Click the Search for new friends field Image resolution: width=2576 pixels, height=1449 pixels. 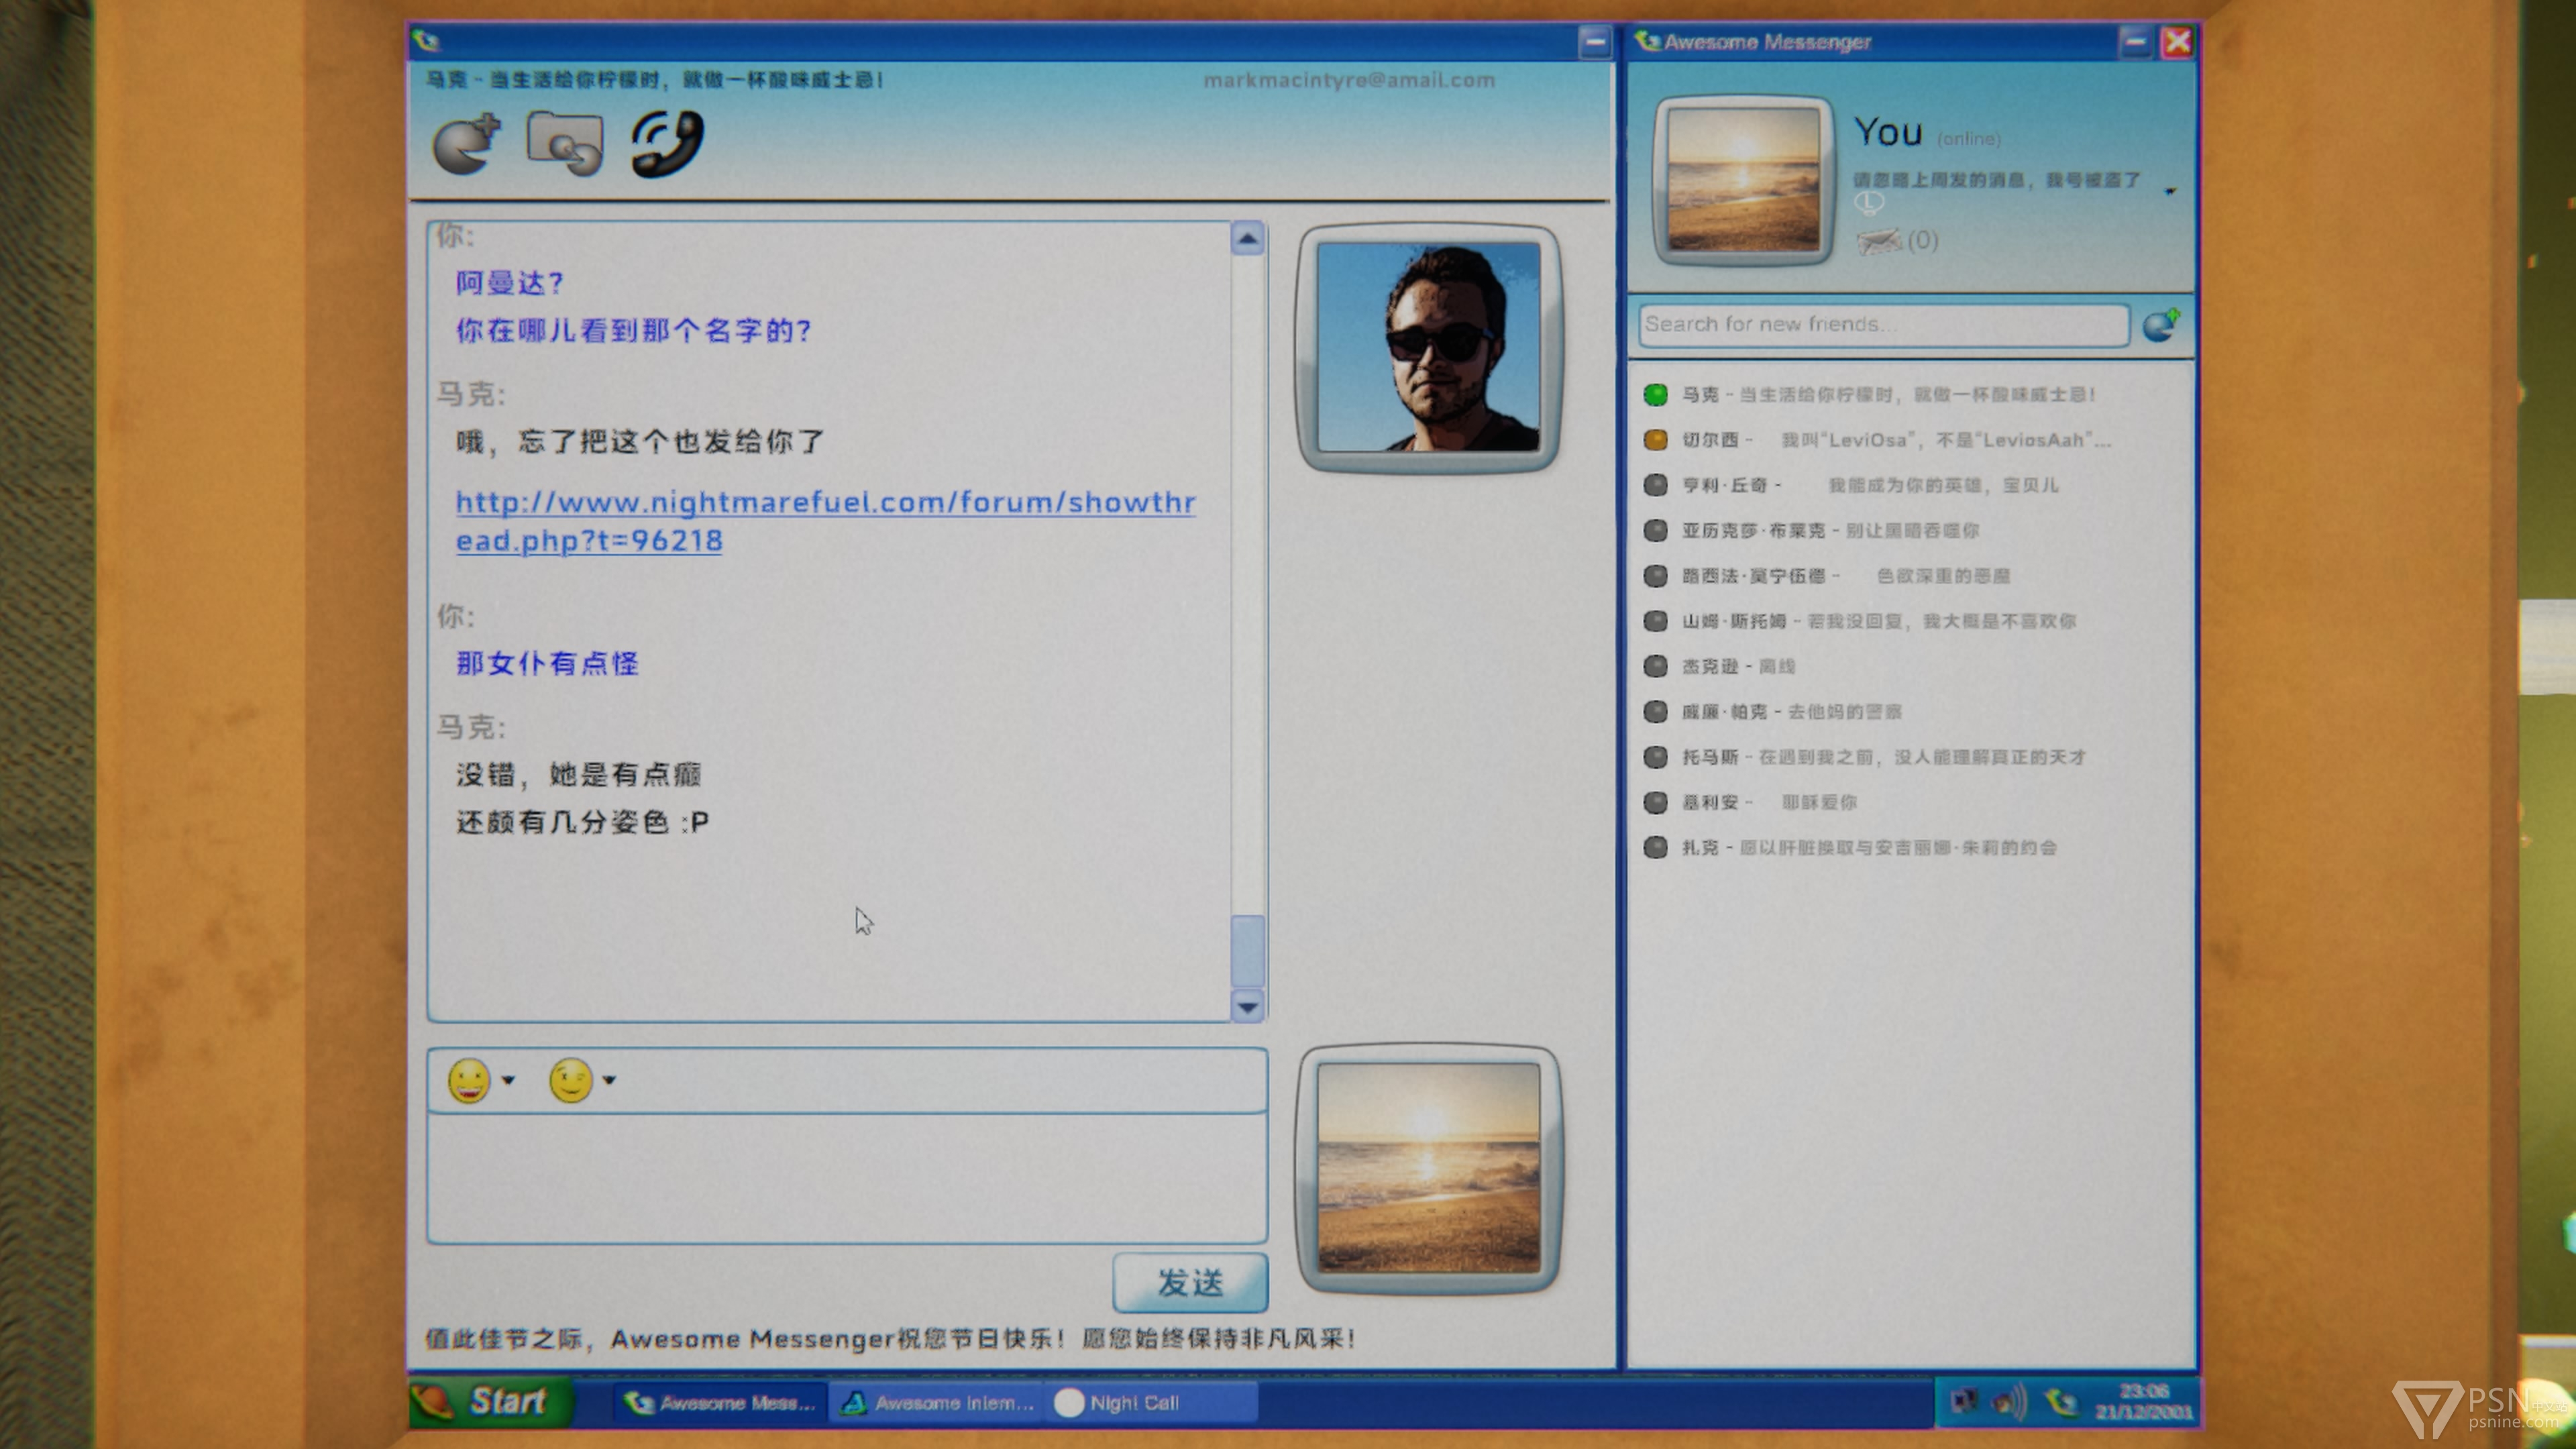click(x=1884, y=325)
